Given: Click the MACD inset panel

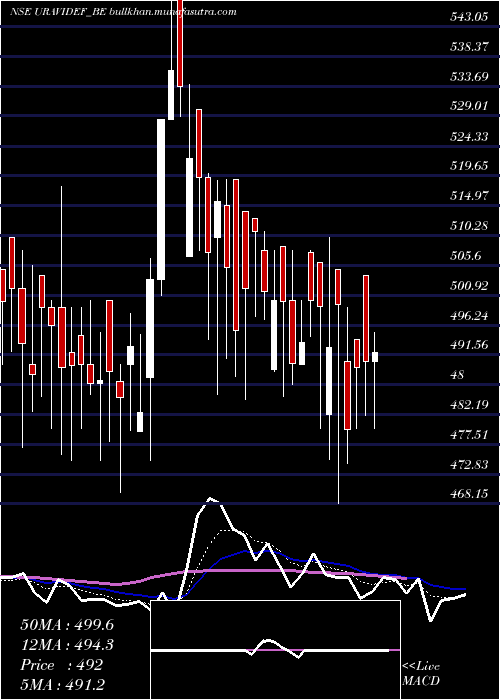Looking at the screenshot, I should pyautogui.click(x=275, y=650).
